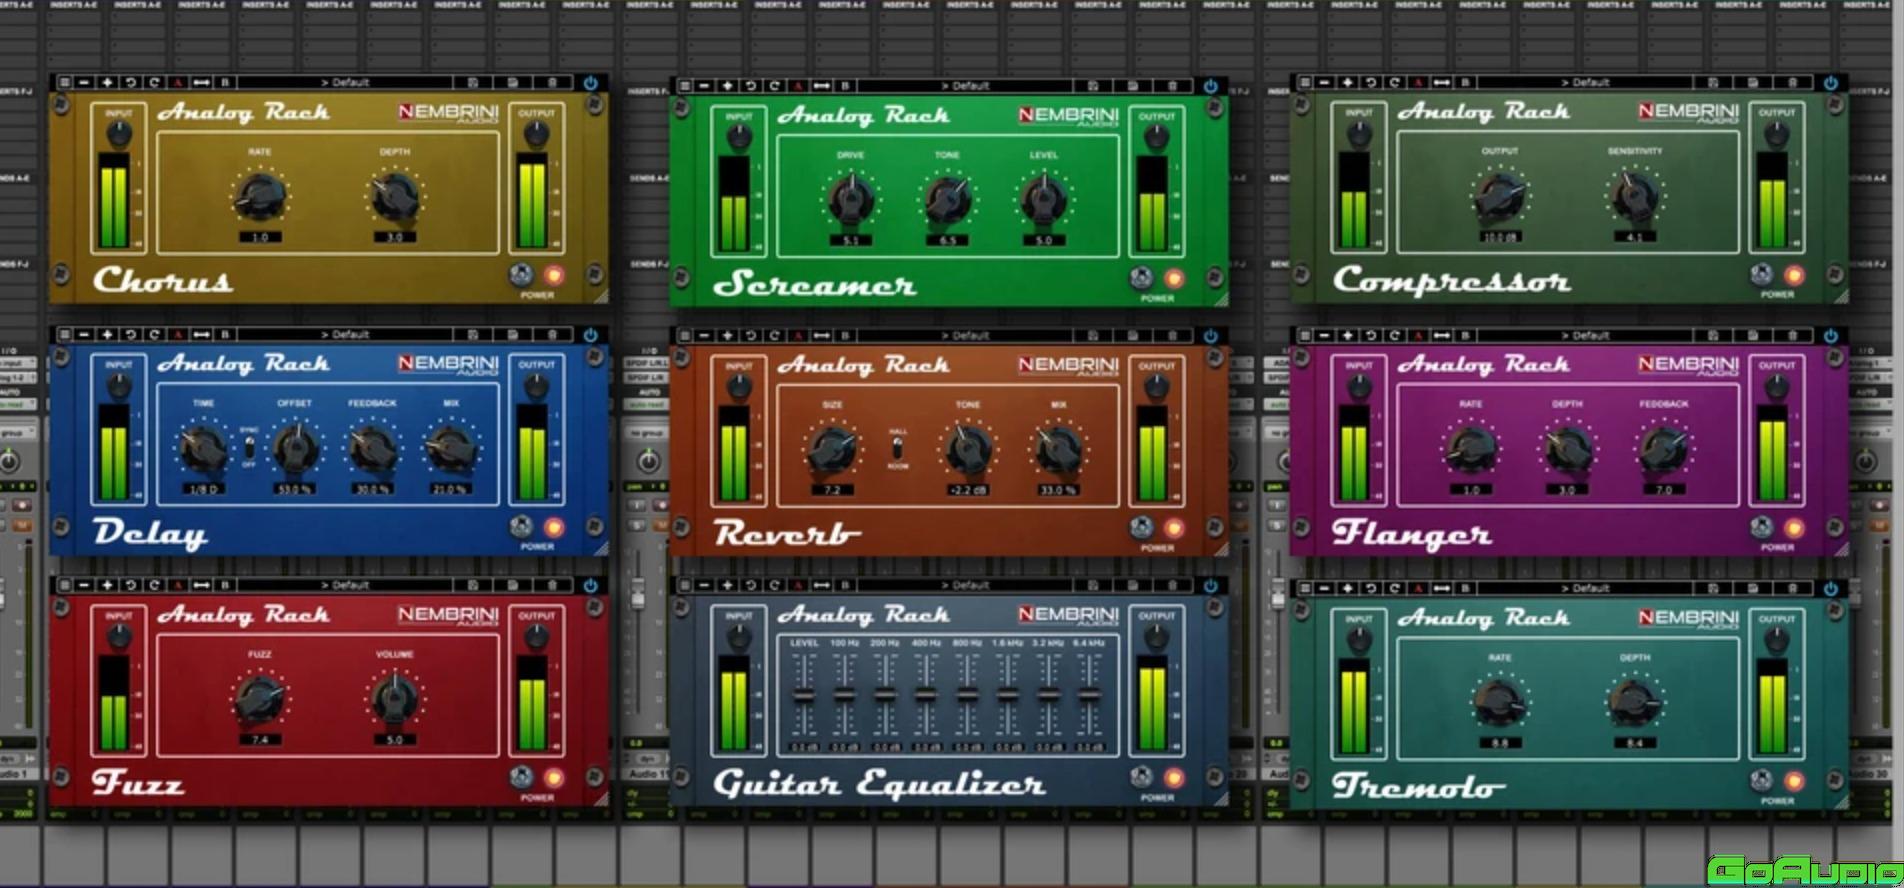Click save-as preset icon in Compressor toolbar
This screenshot has width=1904, height=888.
coord(1752,82)
